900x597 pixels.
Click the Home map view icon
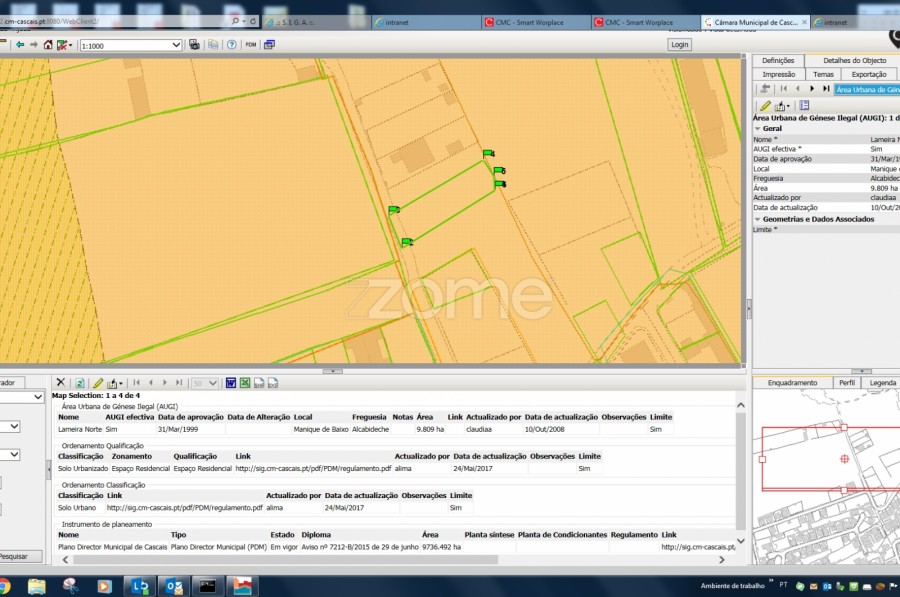point(47,45)
